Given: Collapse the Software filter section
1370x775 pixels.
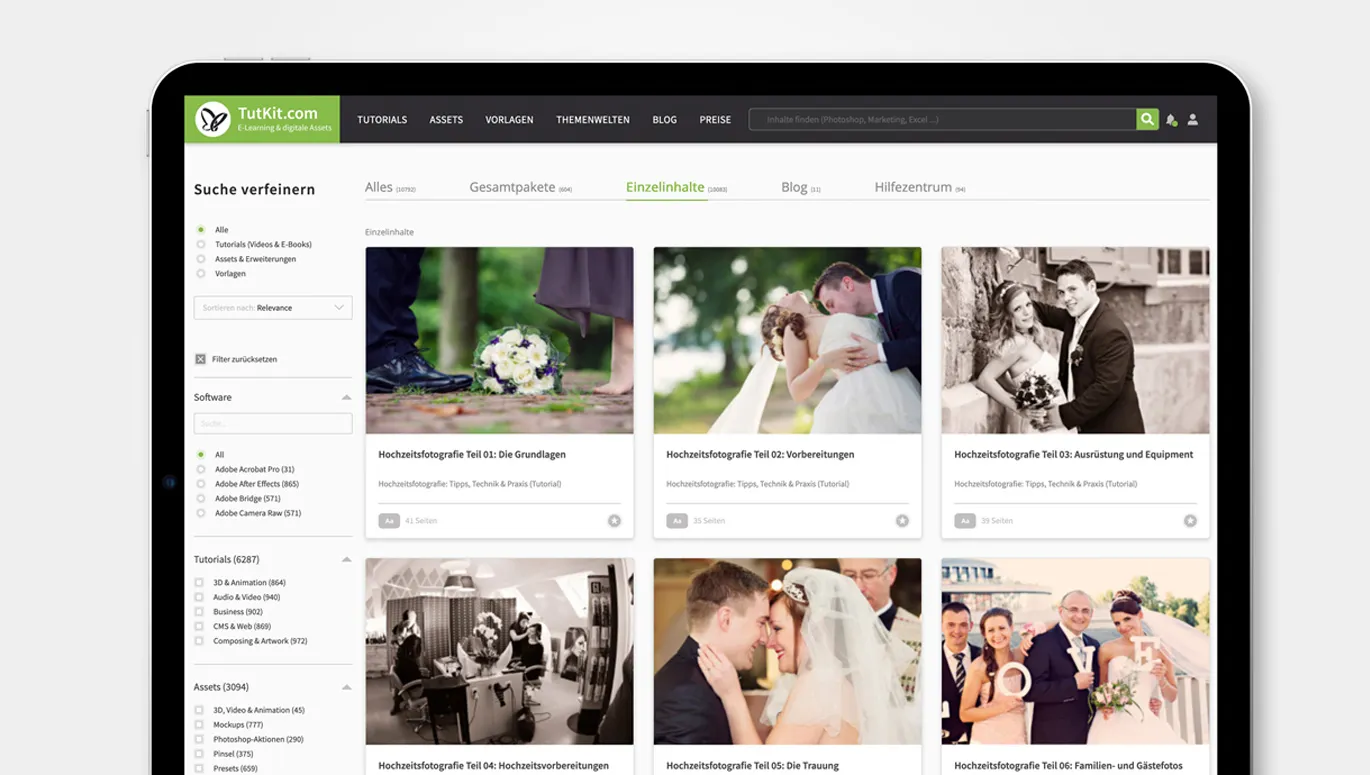Looking at the screenshot, I should click(x=346, y=398).
